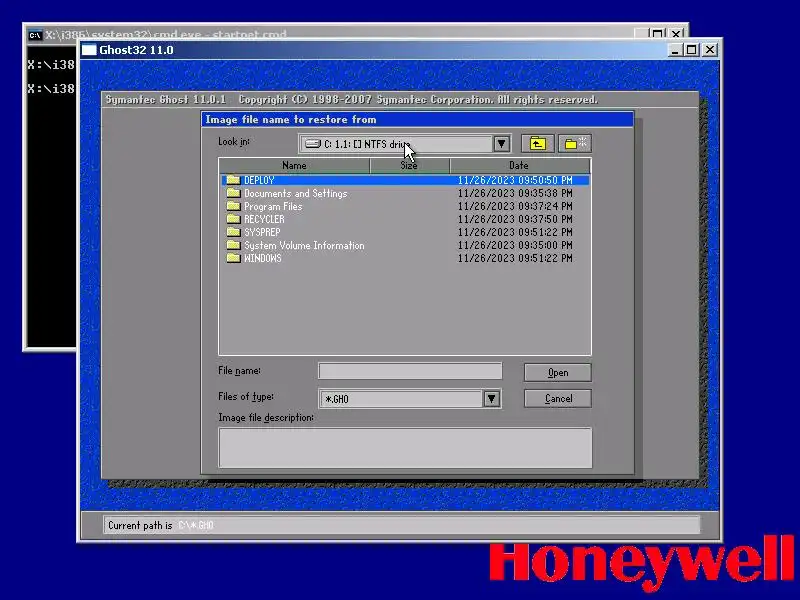
Task: Click the WINDOWS folder name
Action: [x=263, y=258]
